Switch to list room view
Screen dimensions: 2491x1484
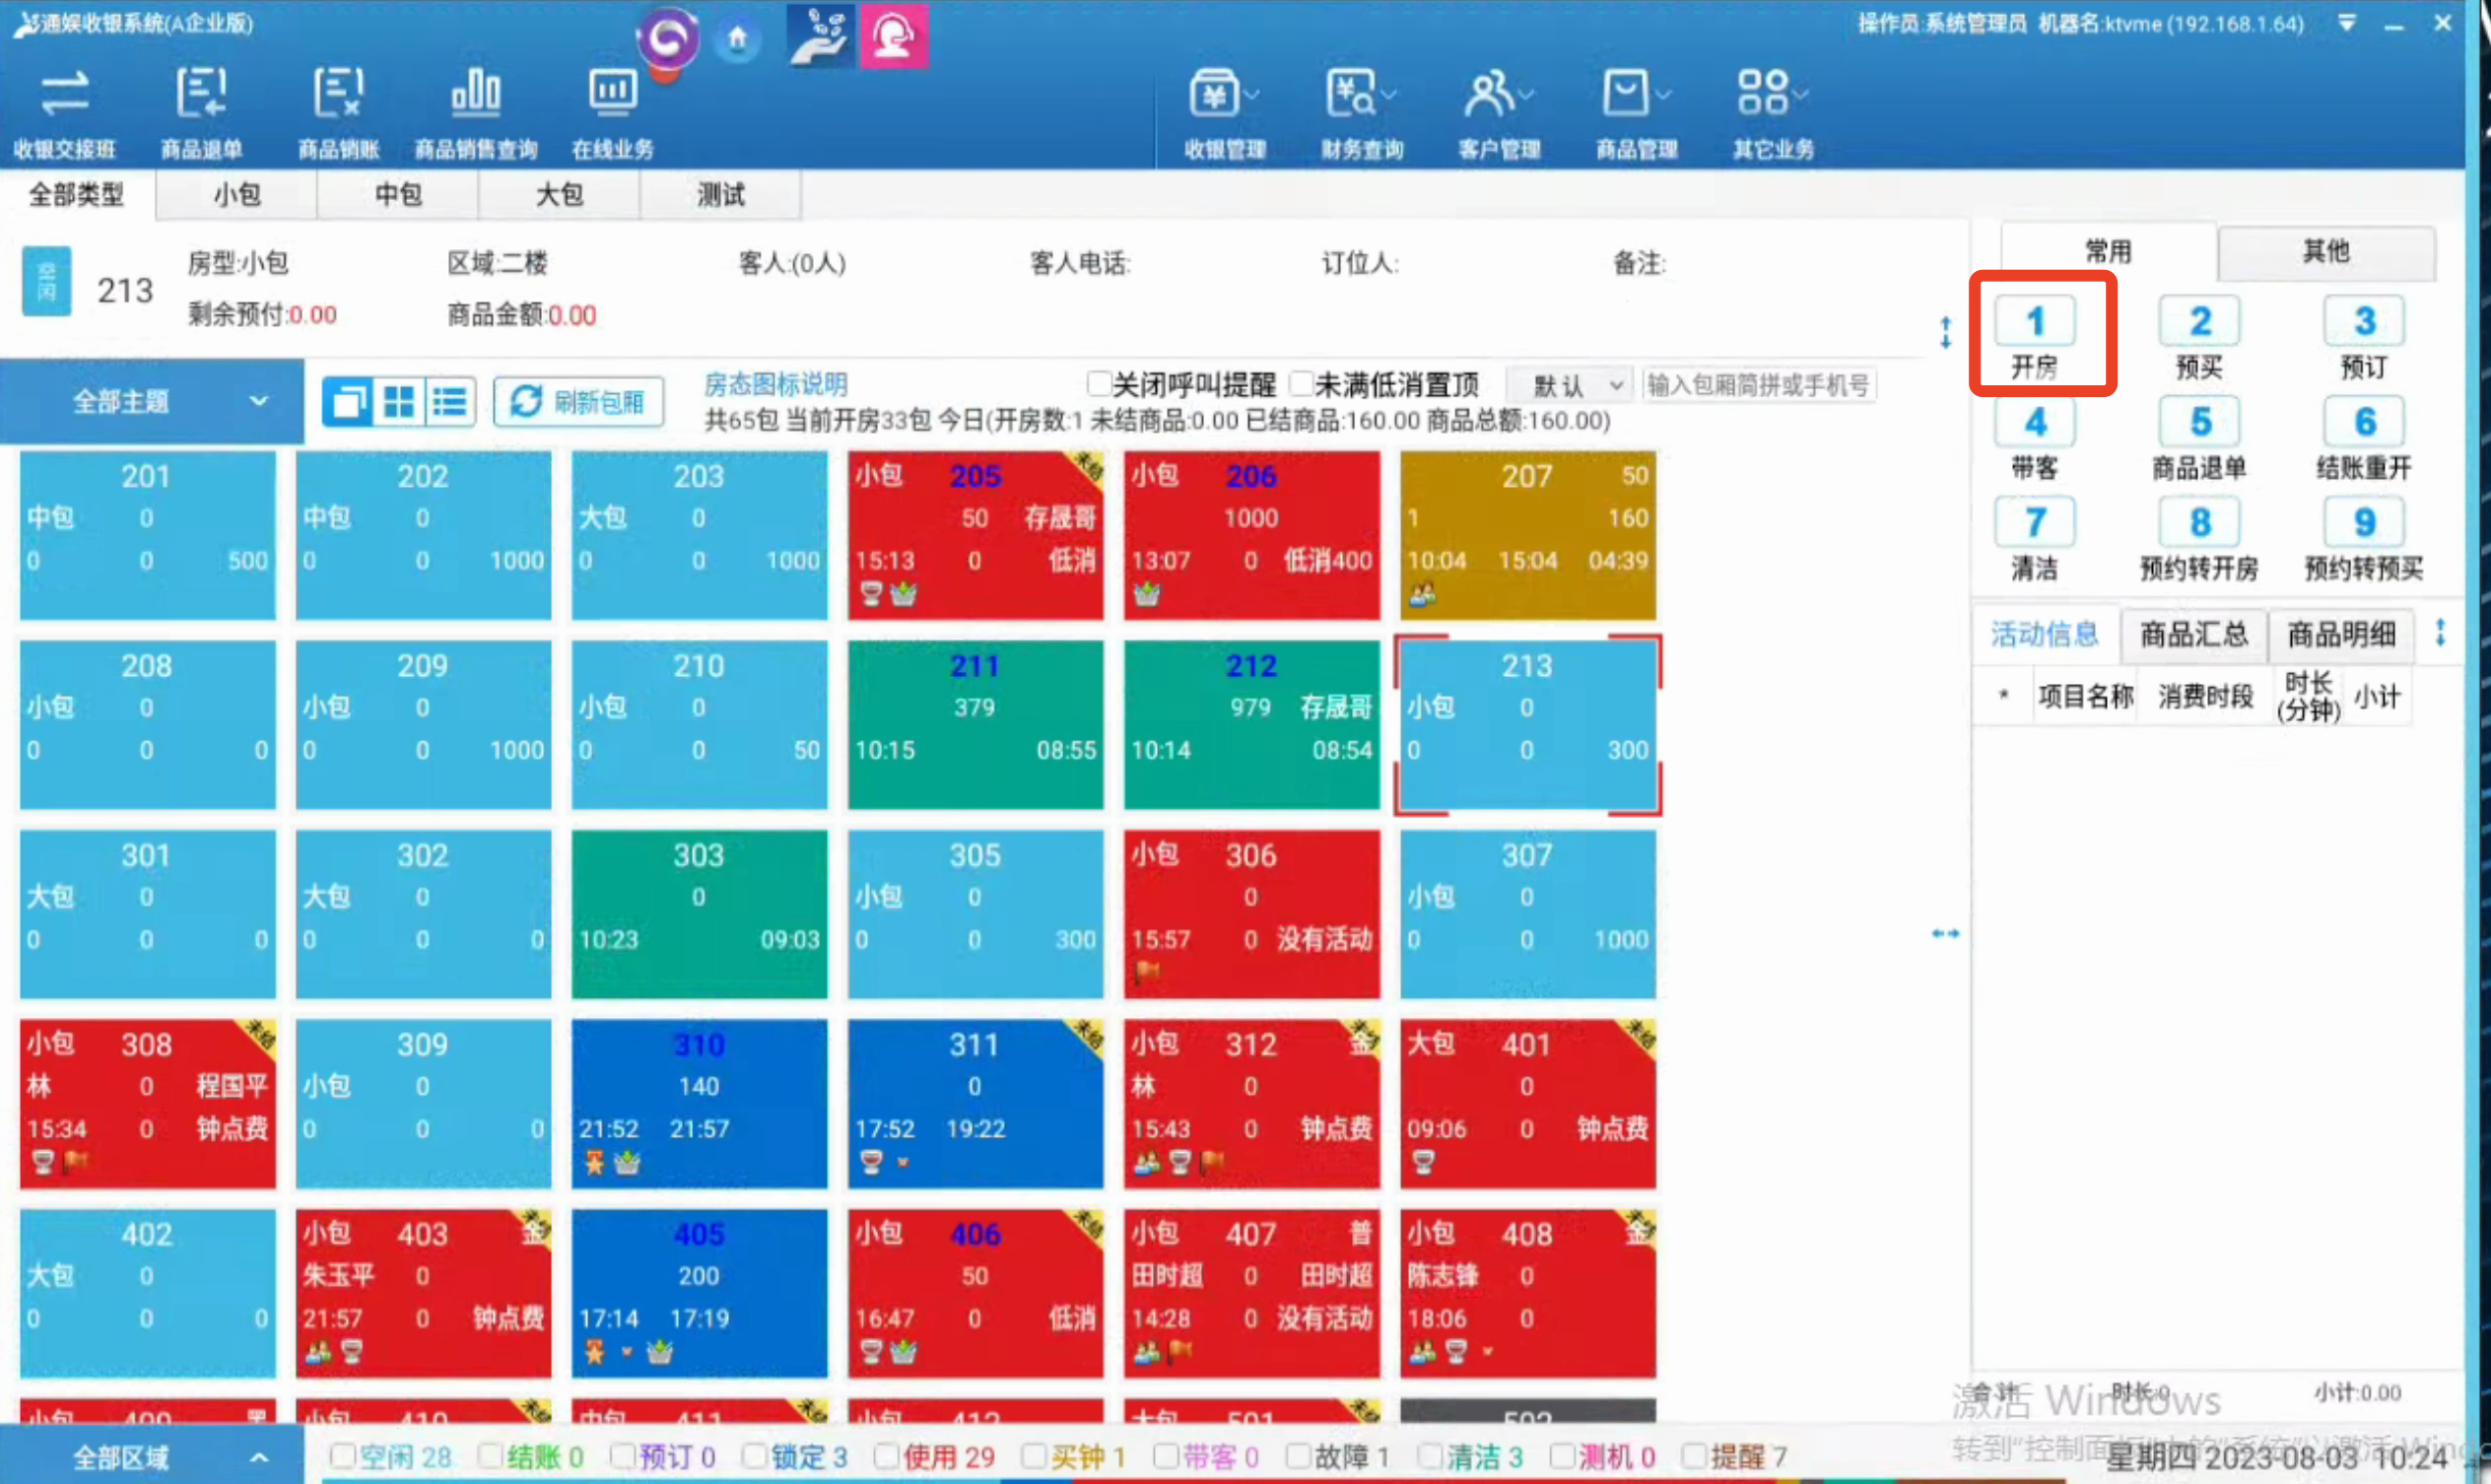(450, 402)
